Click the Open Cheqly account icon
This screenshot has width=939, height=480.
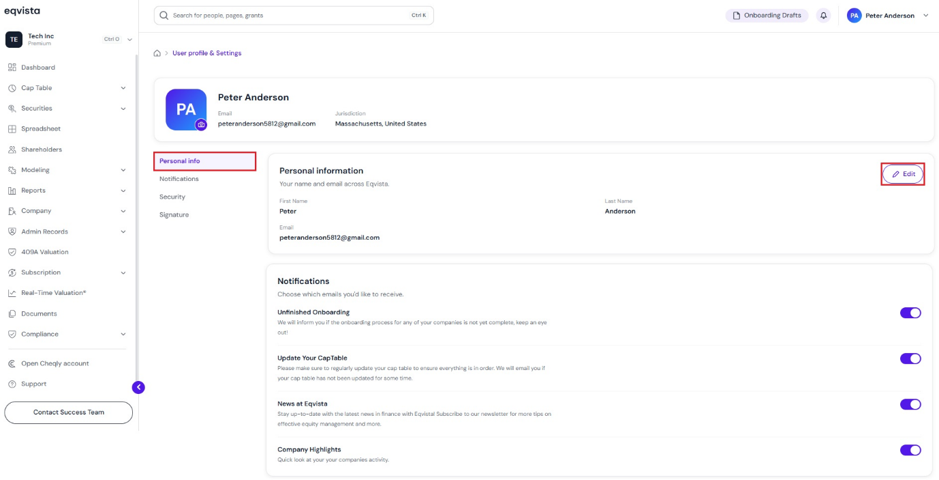pos(12,363)
